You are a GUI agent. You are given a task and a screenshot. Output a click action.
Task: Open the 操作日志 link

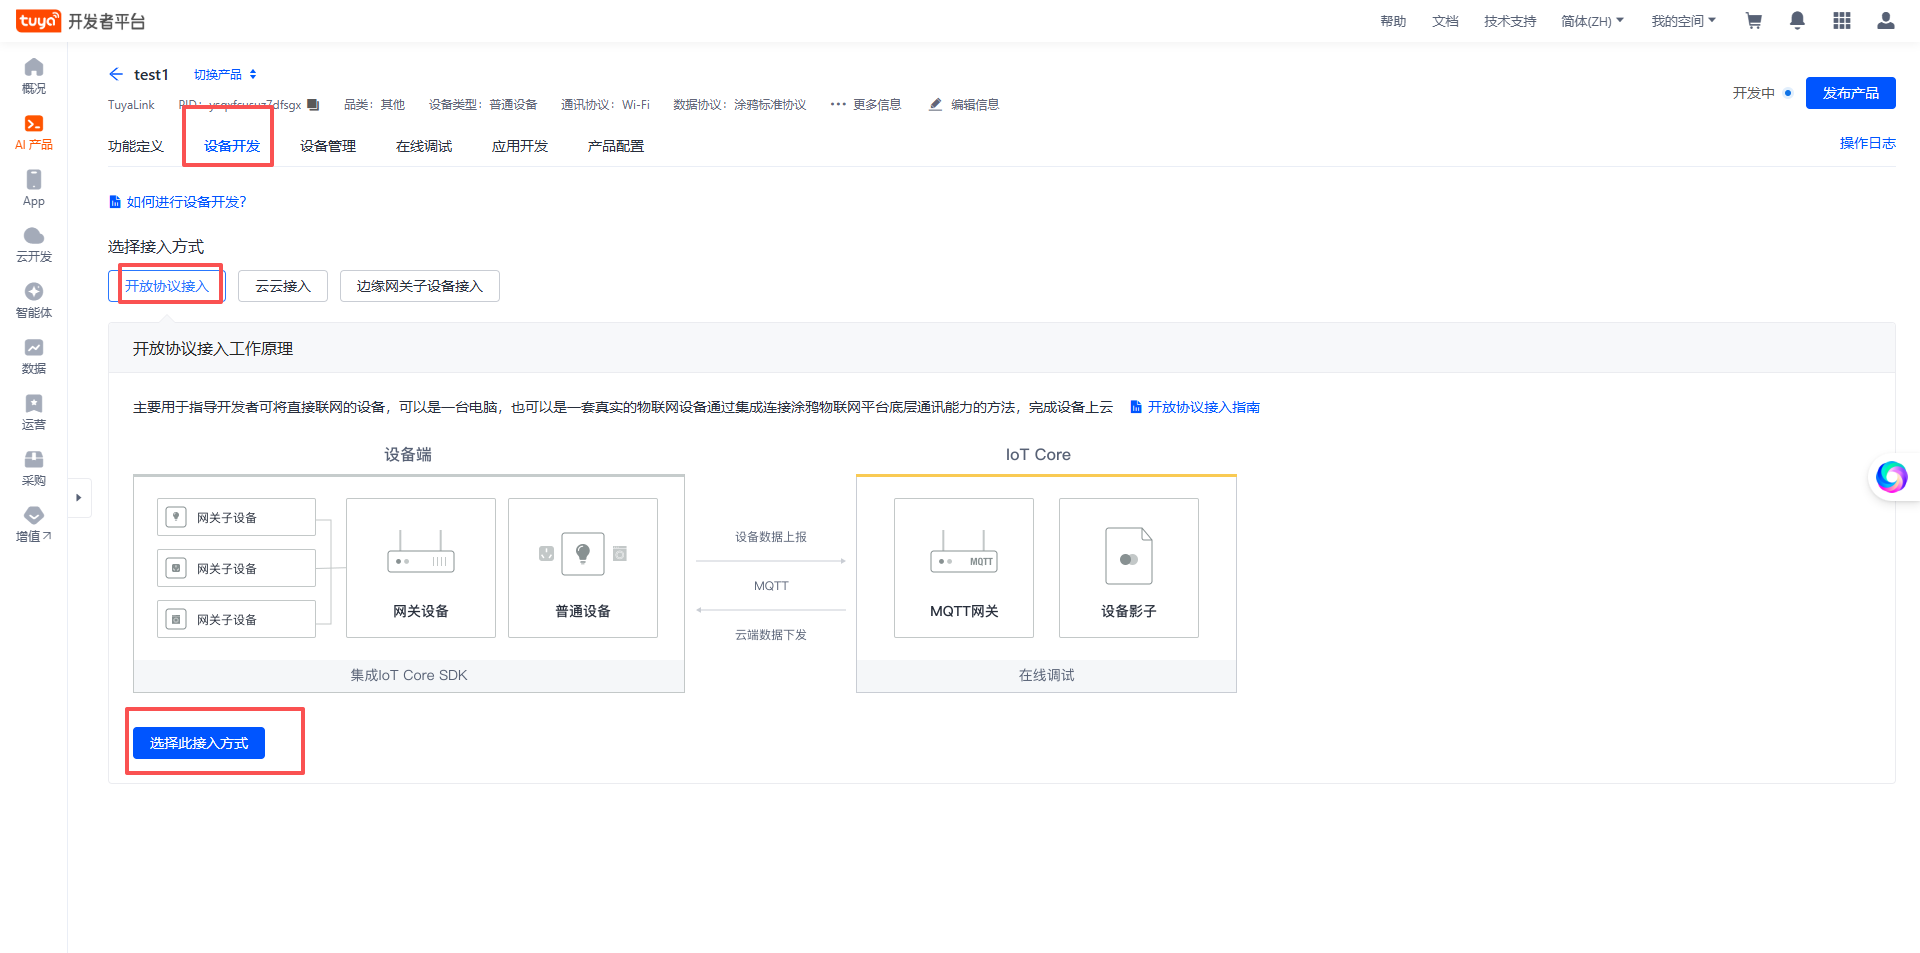[x=1867, y=143]
